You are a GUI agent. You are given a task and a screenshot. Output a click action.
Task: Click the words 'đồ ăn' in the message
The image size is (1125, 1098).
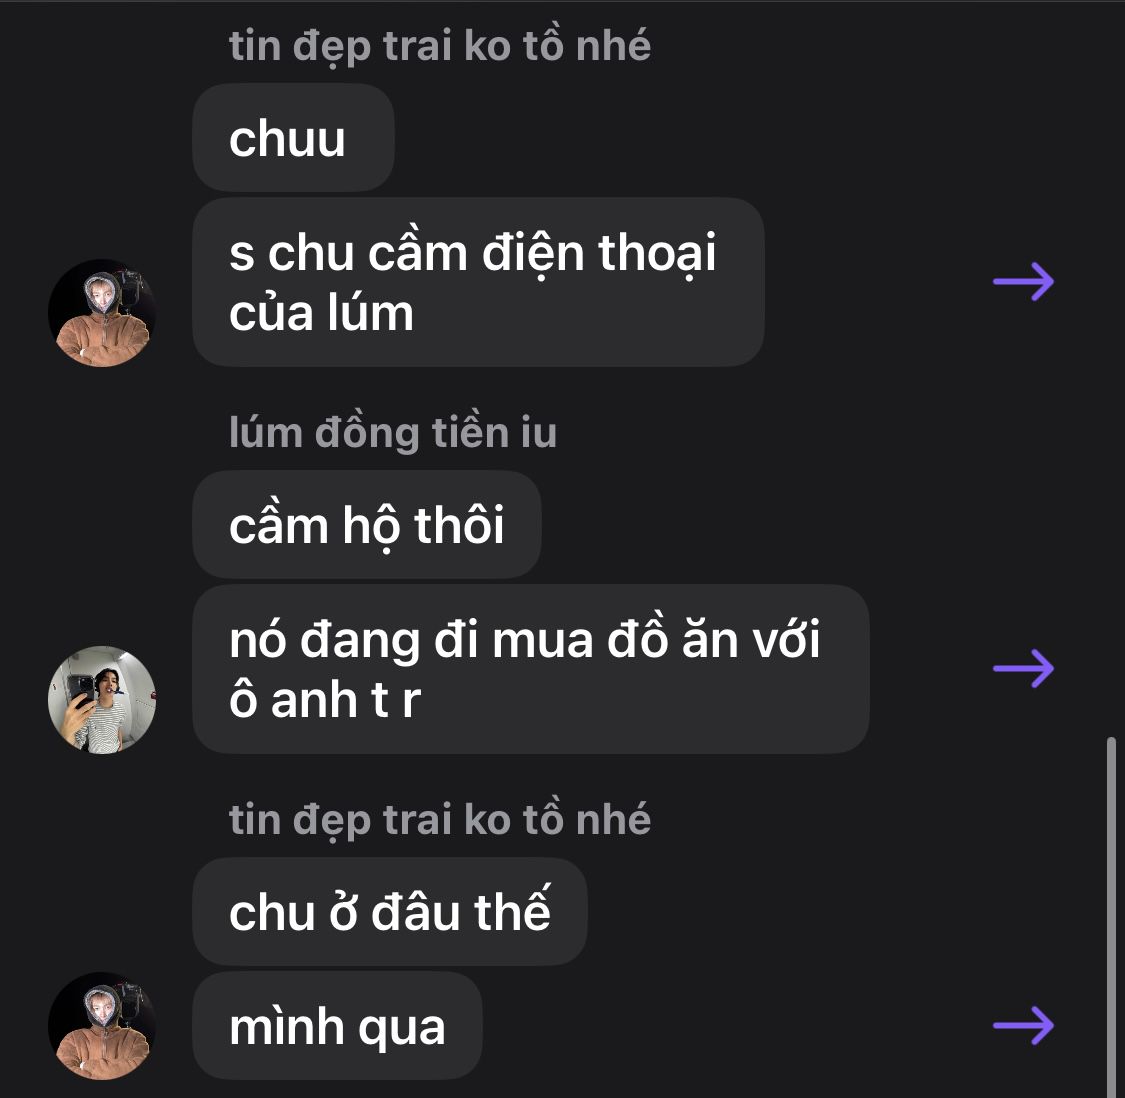coord(673,637)
